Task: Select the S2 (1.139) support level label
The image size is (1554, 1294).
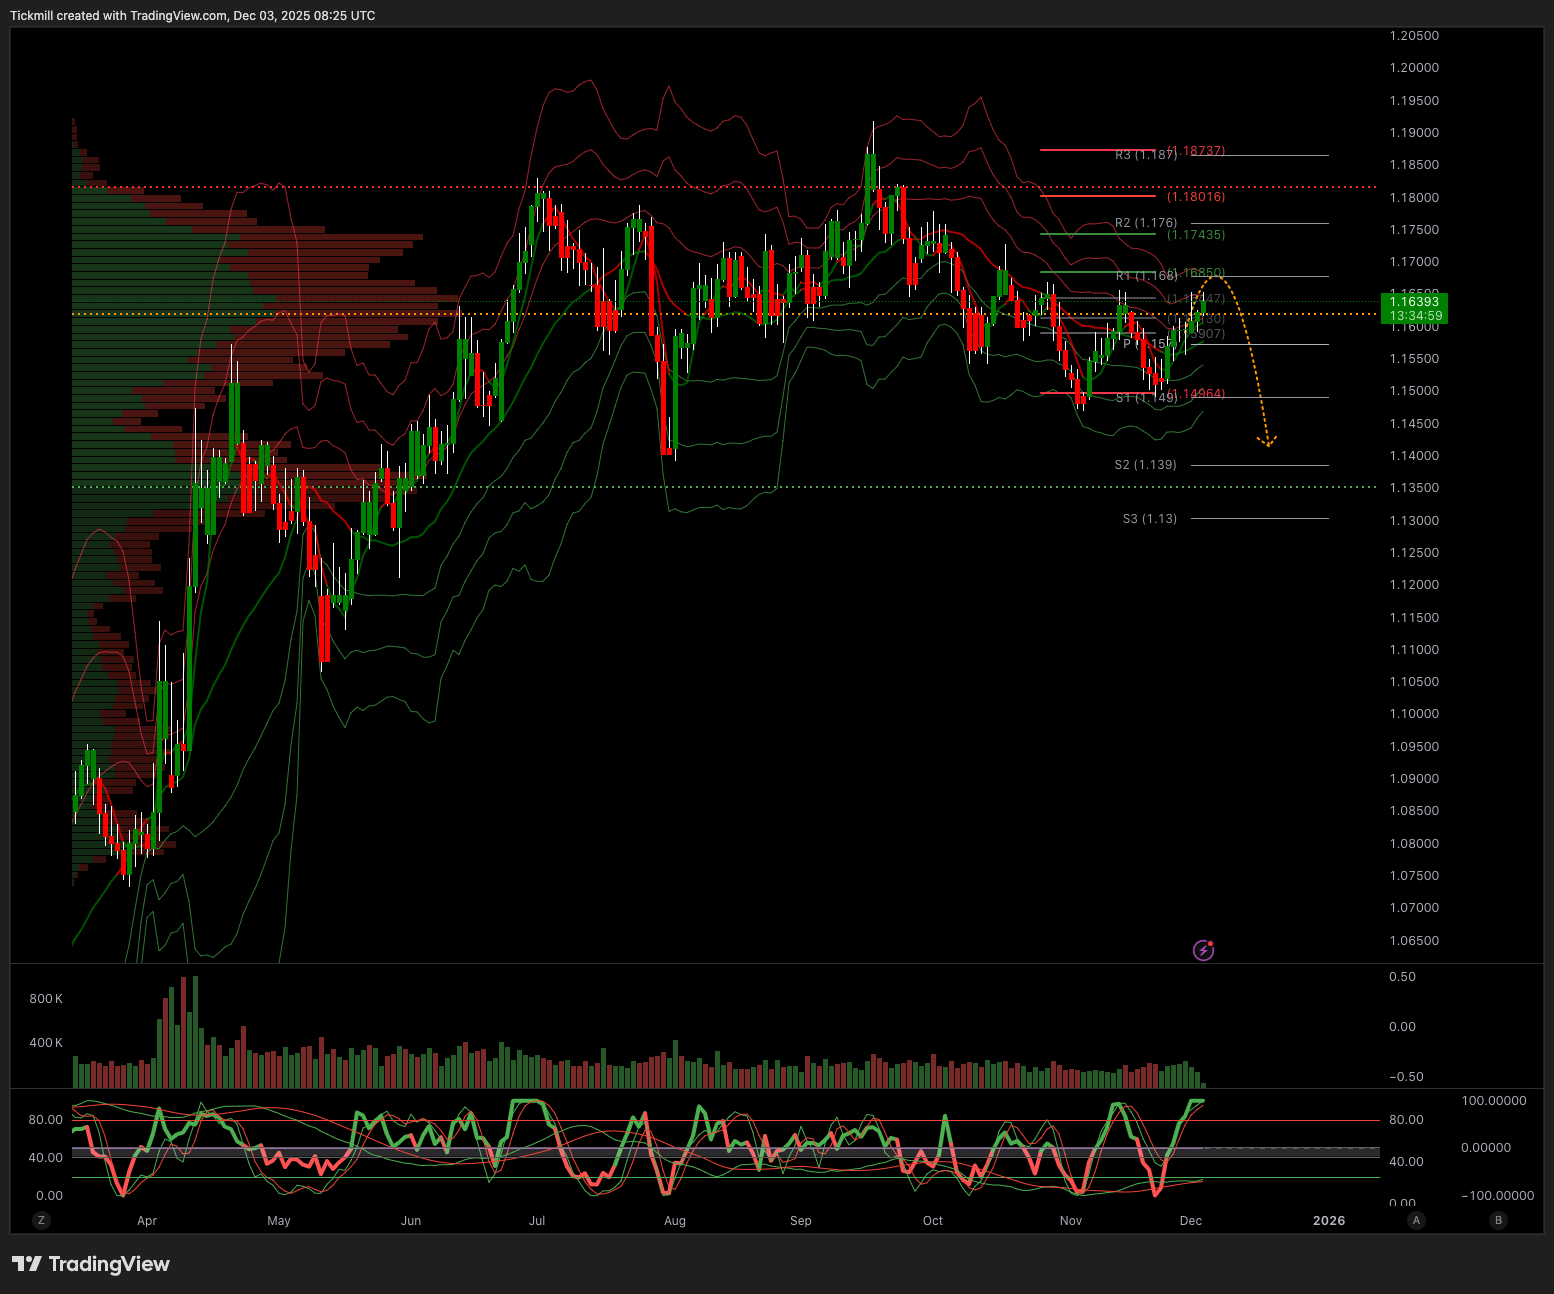Action: point(1145,465)
